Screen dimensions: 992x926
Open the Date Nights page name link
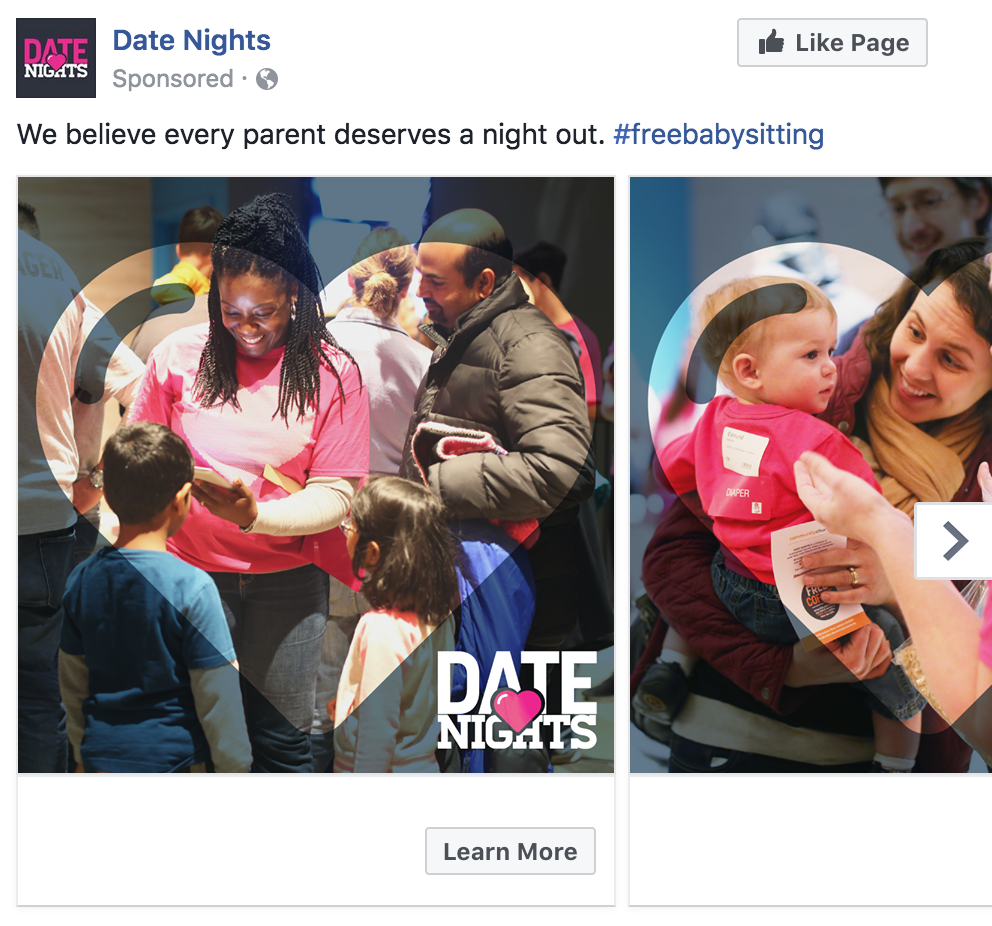click(191, 40)
